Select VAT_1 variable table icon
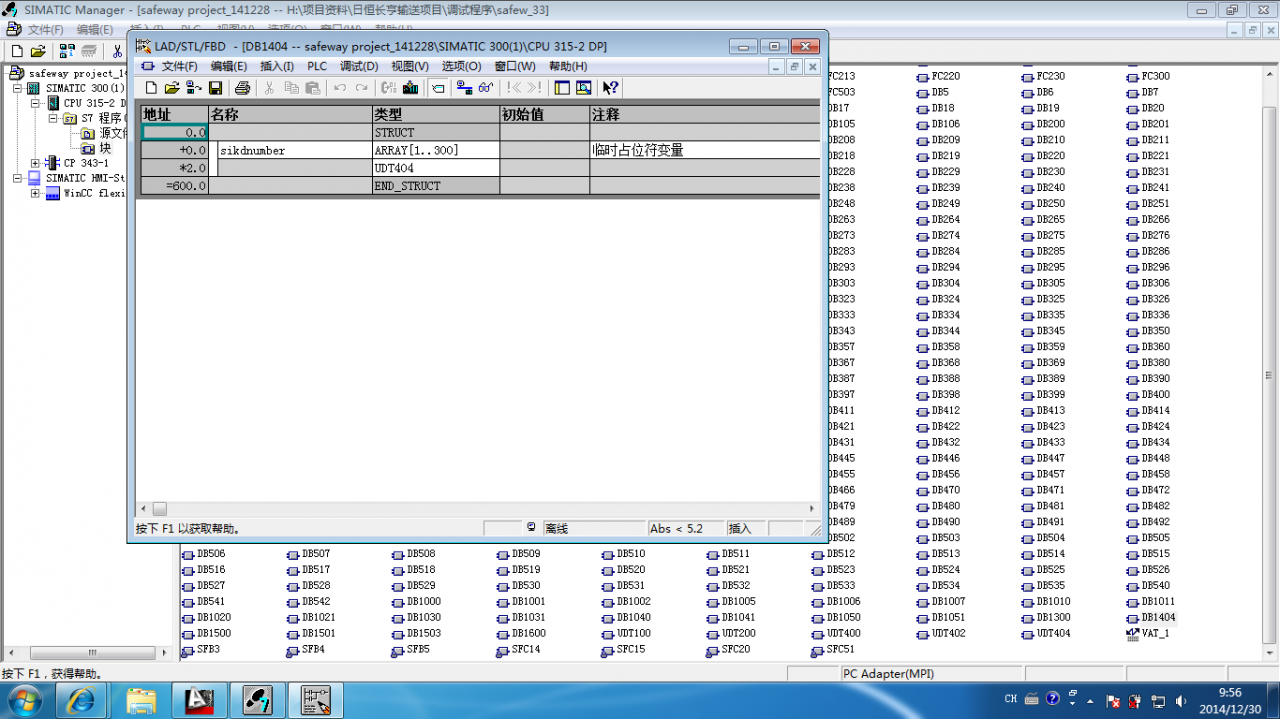 [1147, 634]
